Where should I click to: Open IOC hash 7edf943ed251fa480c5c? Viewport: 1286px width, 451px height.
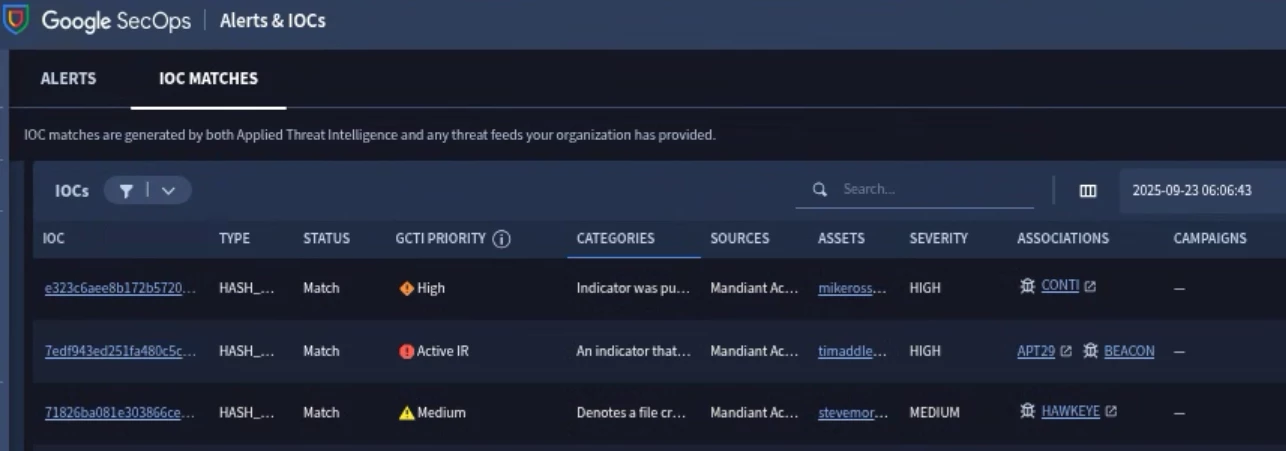[120, 351]
